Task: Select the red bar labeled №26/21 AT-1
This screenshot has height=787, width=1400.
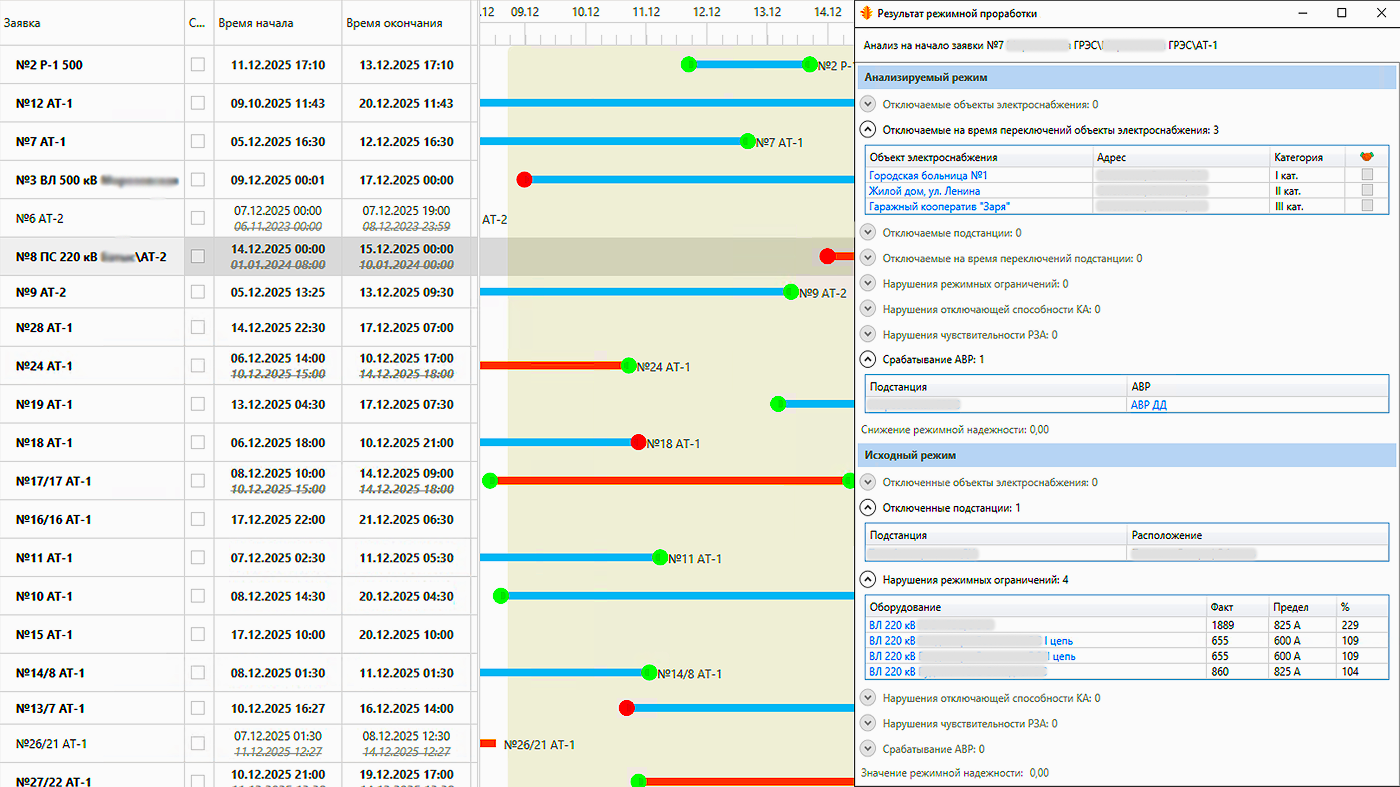Action: [x=488, y=744]
